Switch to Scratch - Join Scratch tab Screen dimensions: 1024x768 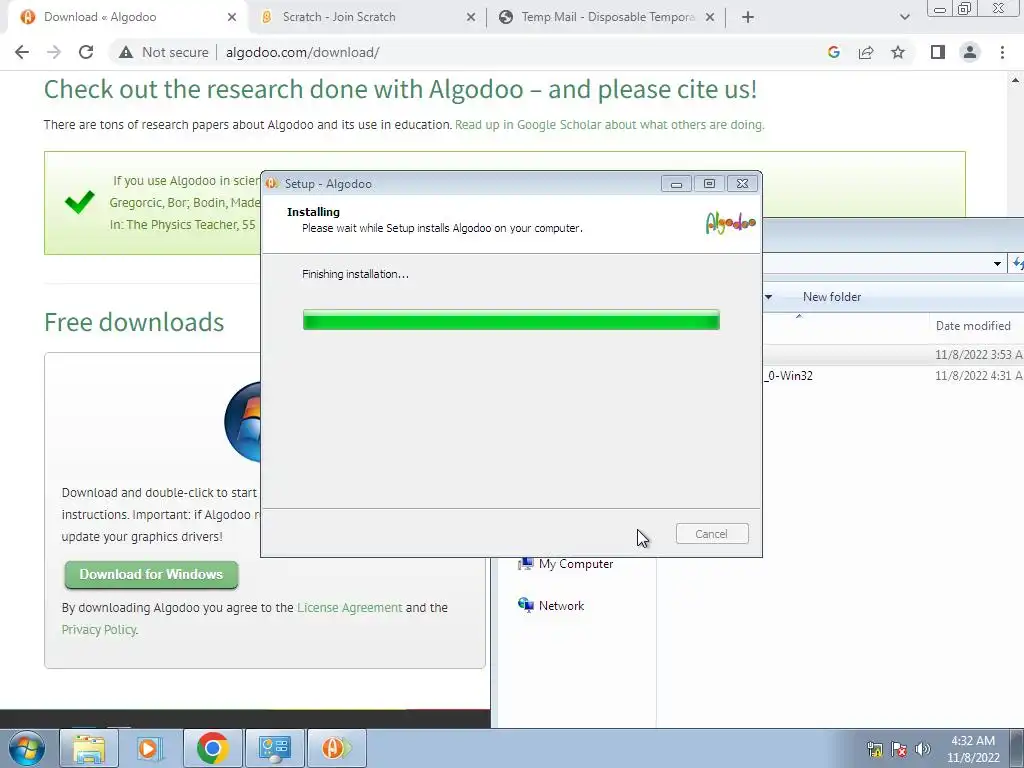368,18
